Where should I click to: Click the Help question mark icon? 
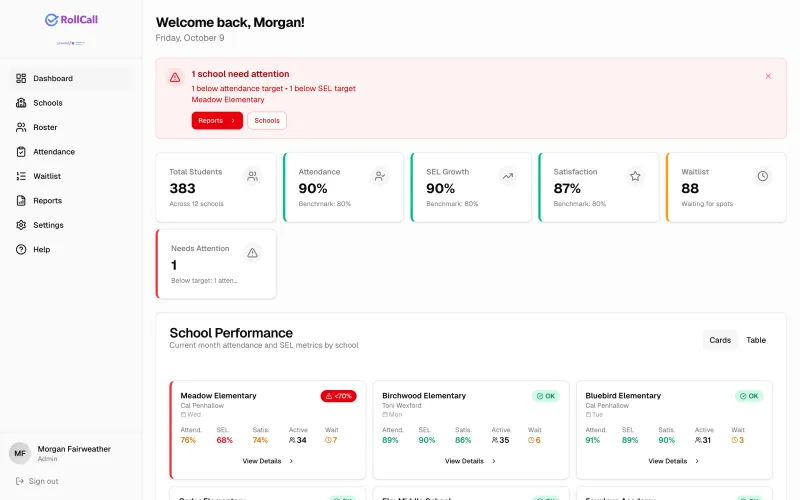click(x=21, y=249)
